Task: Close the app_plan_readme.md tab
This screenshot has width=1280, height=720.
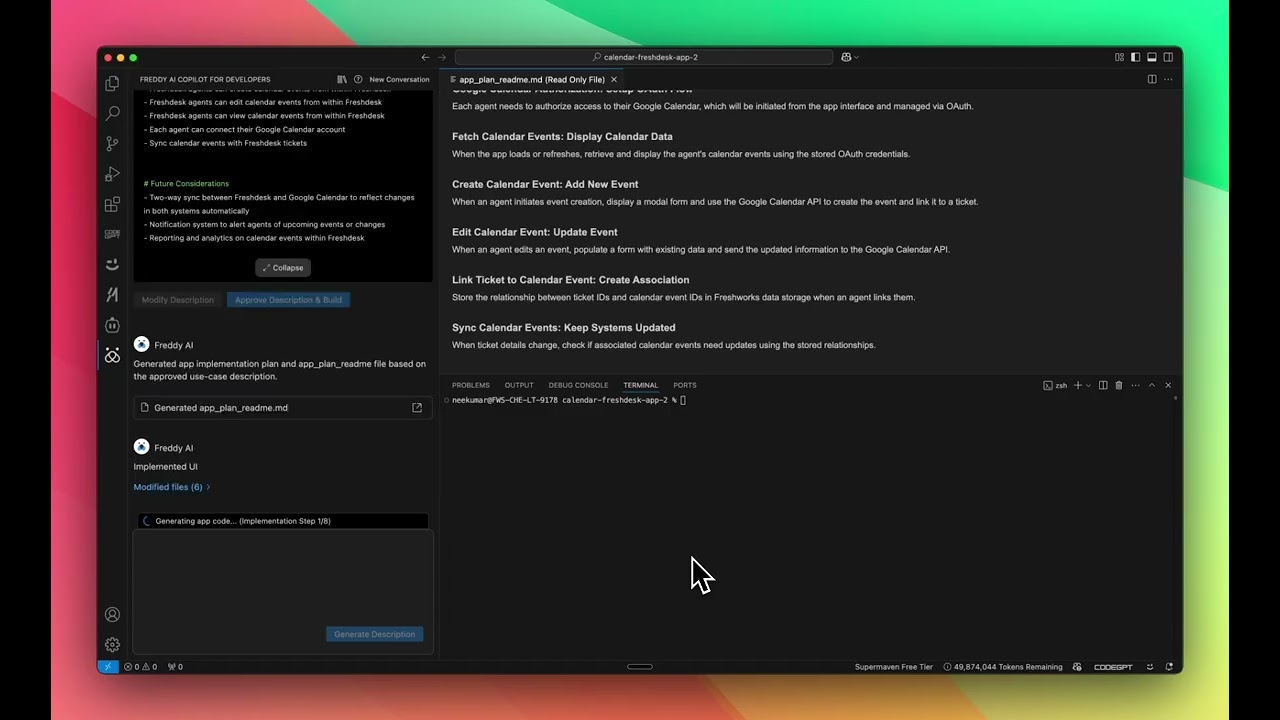Action: point(614,79)
